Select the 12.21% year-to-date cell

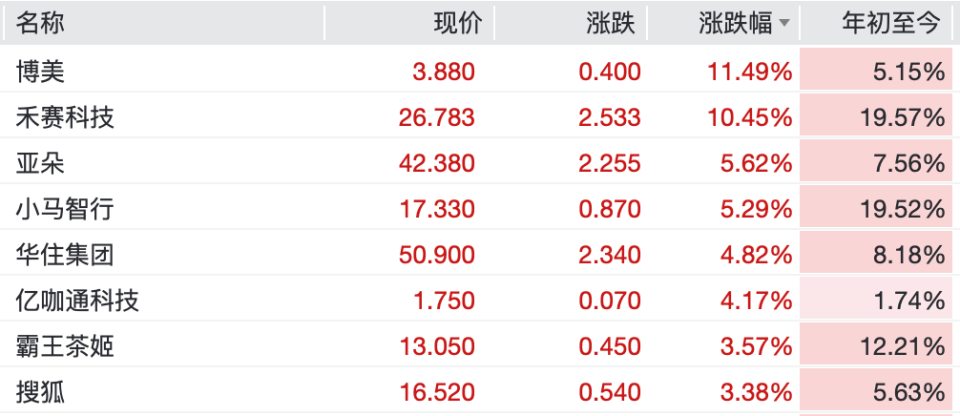click(x=902, y=347)
